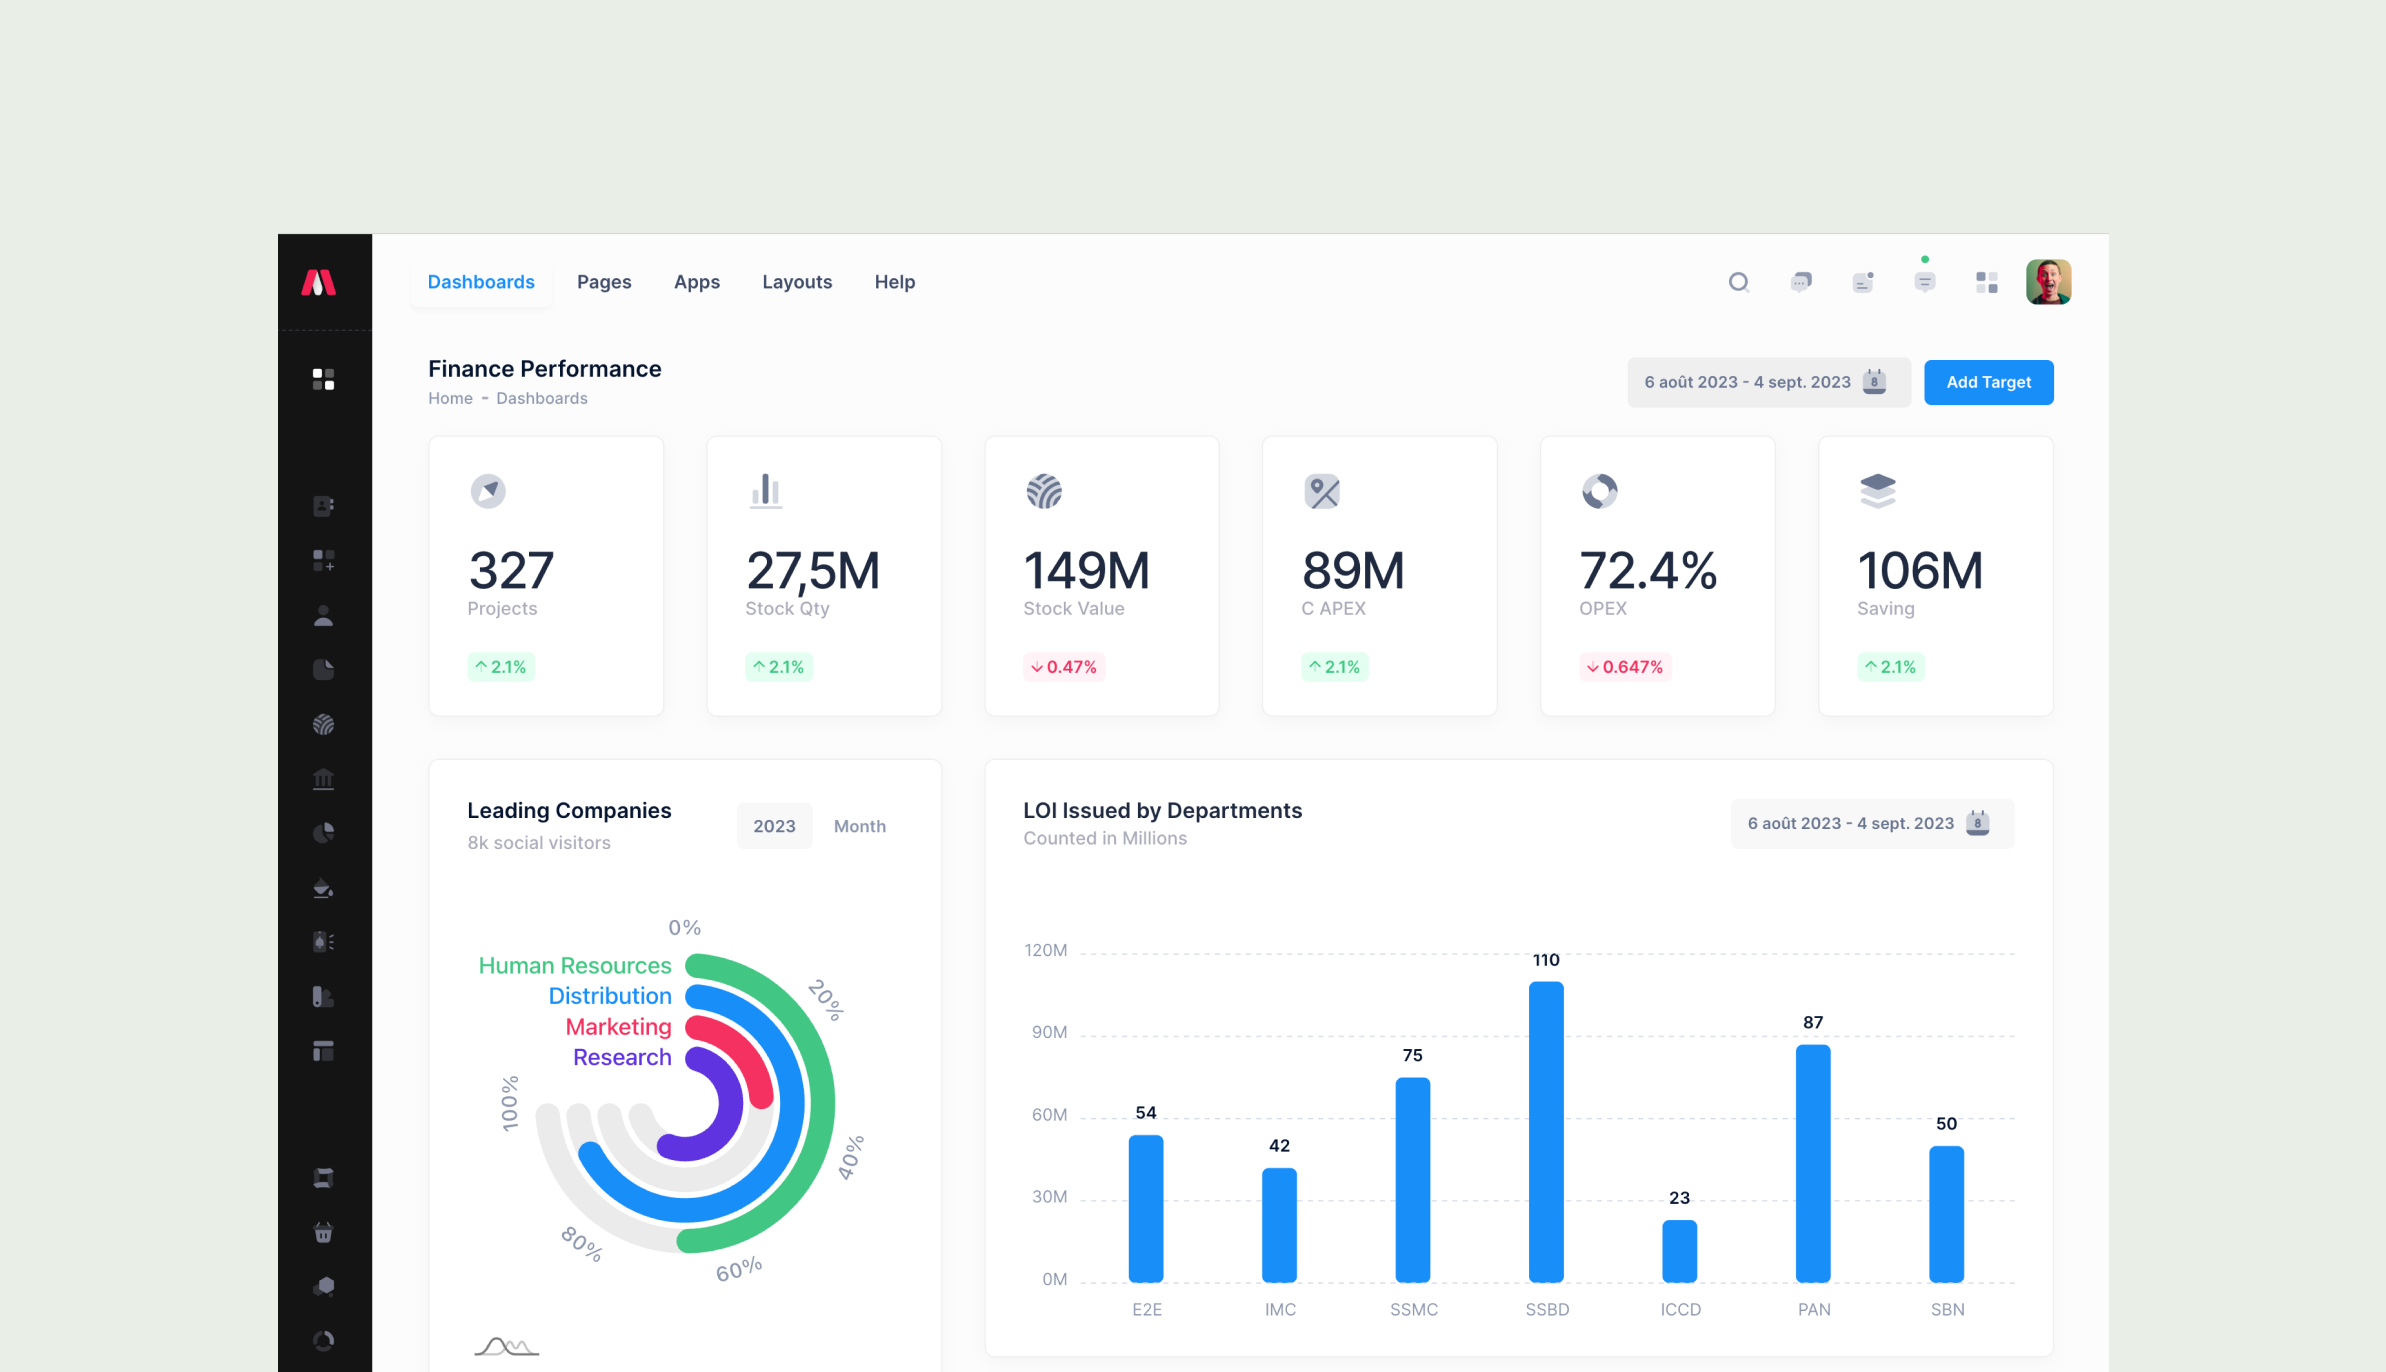
Task: Click the Add Target button
Action: 1988,382
